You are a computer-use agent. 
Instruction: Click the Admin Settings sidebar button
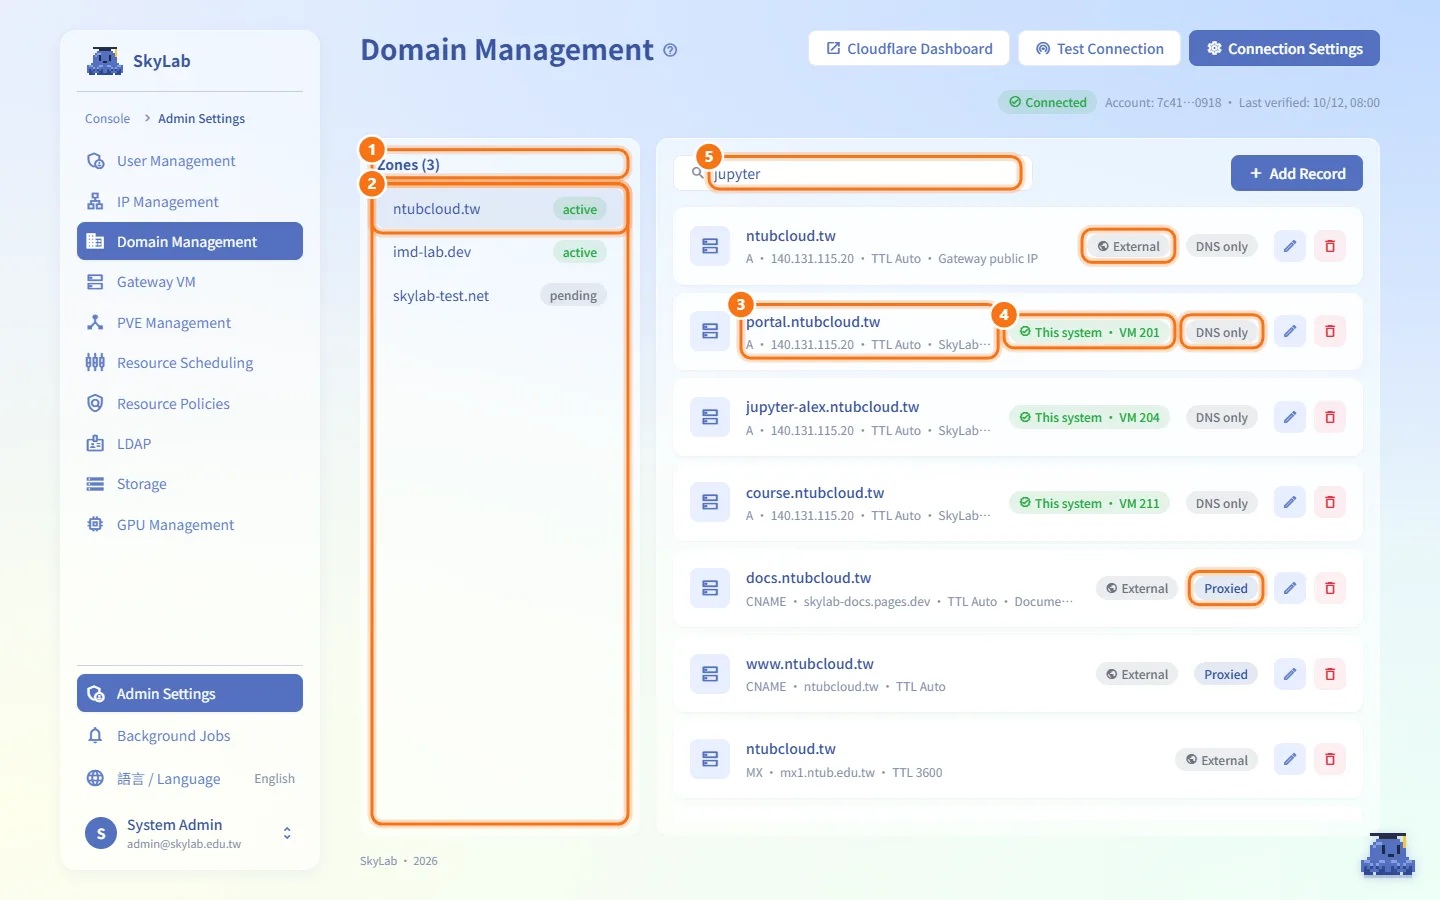[x=190, y=693]
